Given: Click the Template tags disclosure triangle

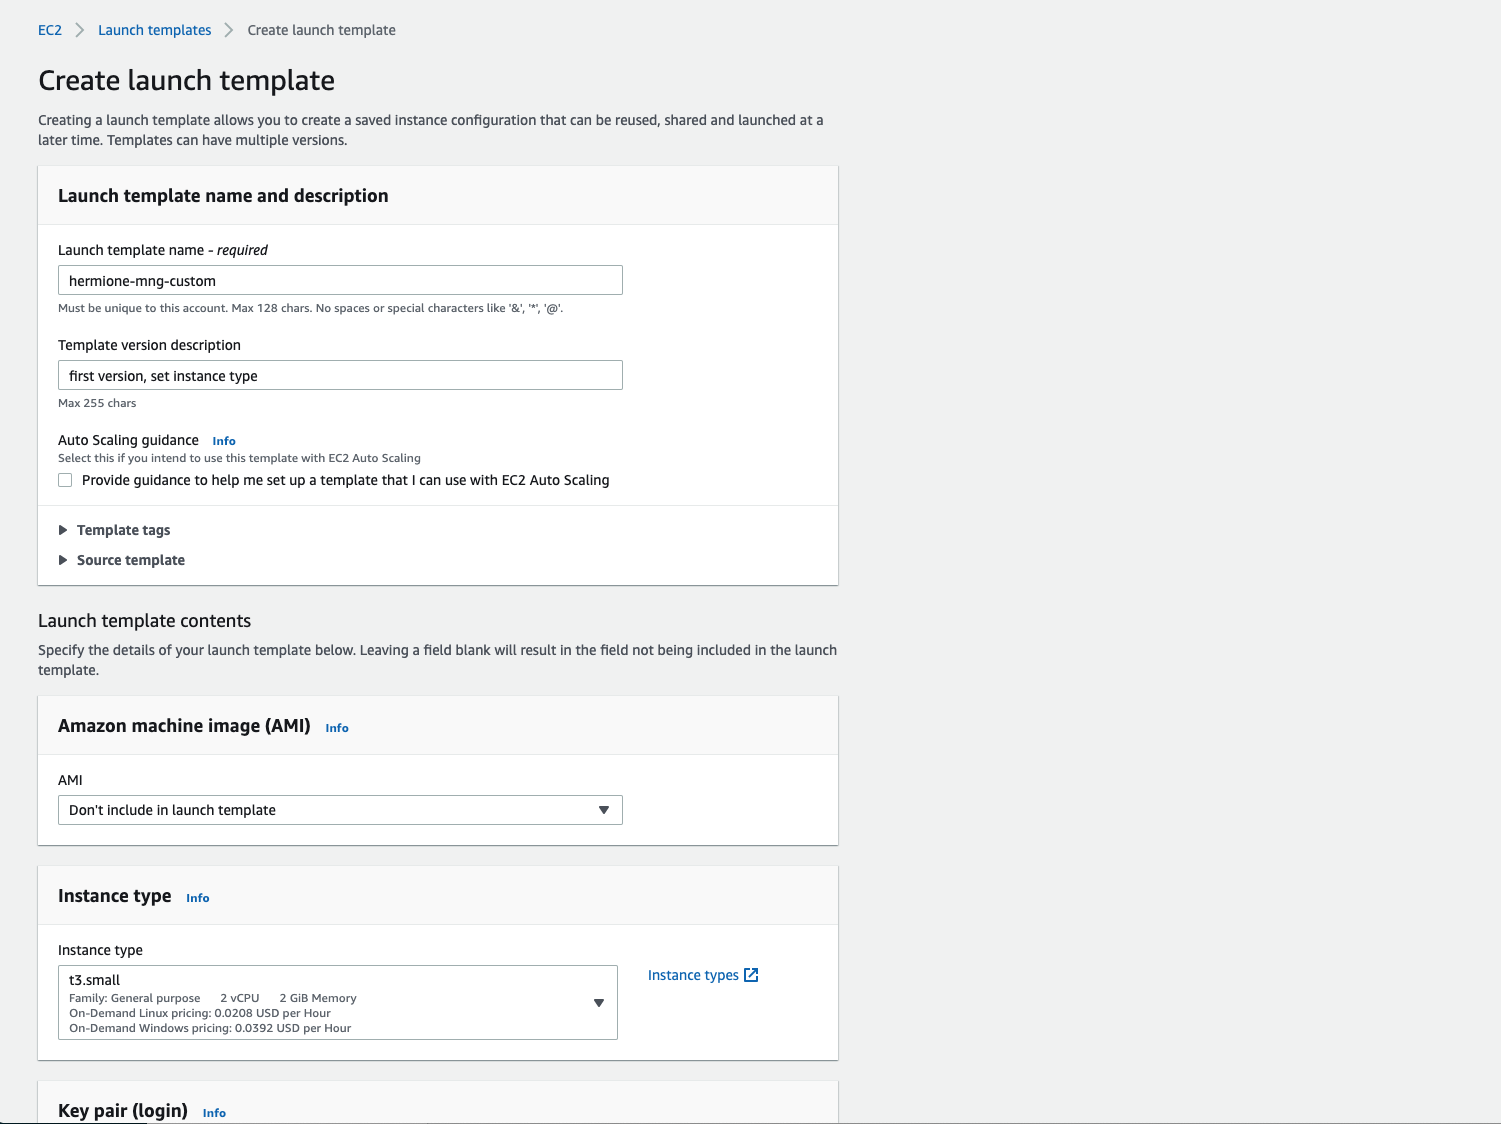Looking at the screenshot, I should click(x=63, y=530).
